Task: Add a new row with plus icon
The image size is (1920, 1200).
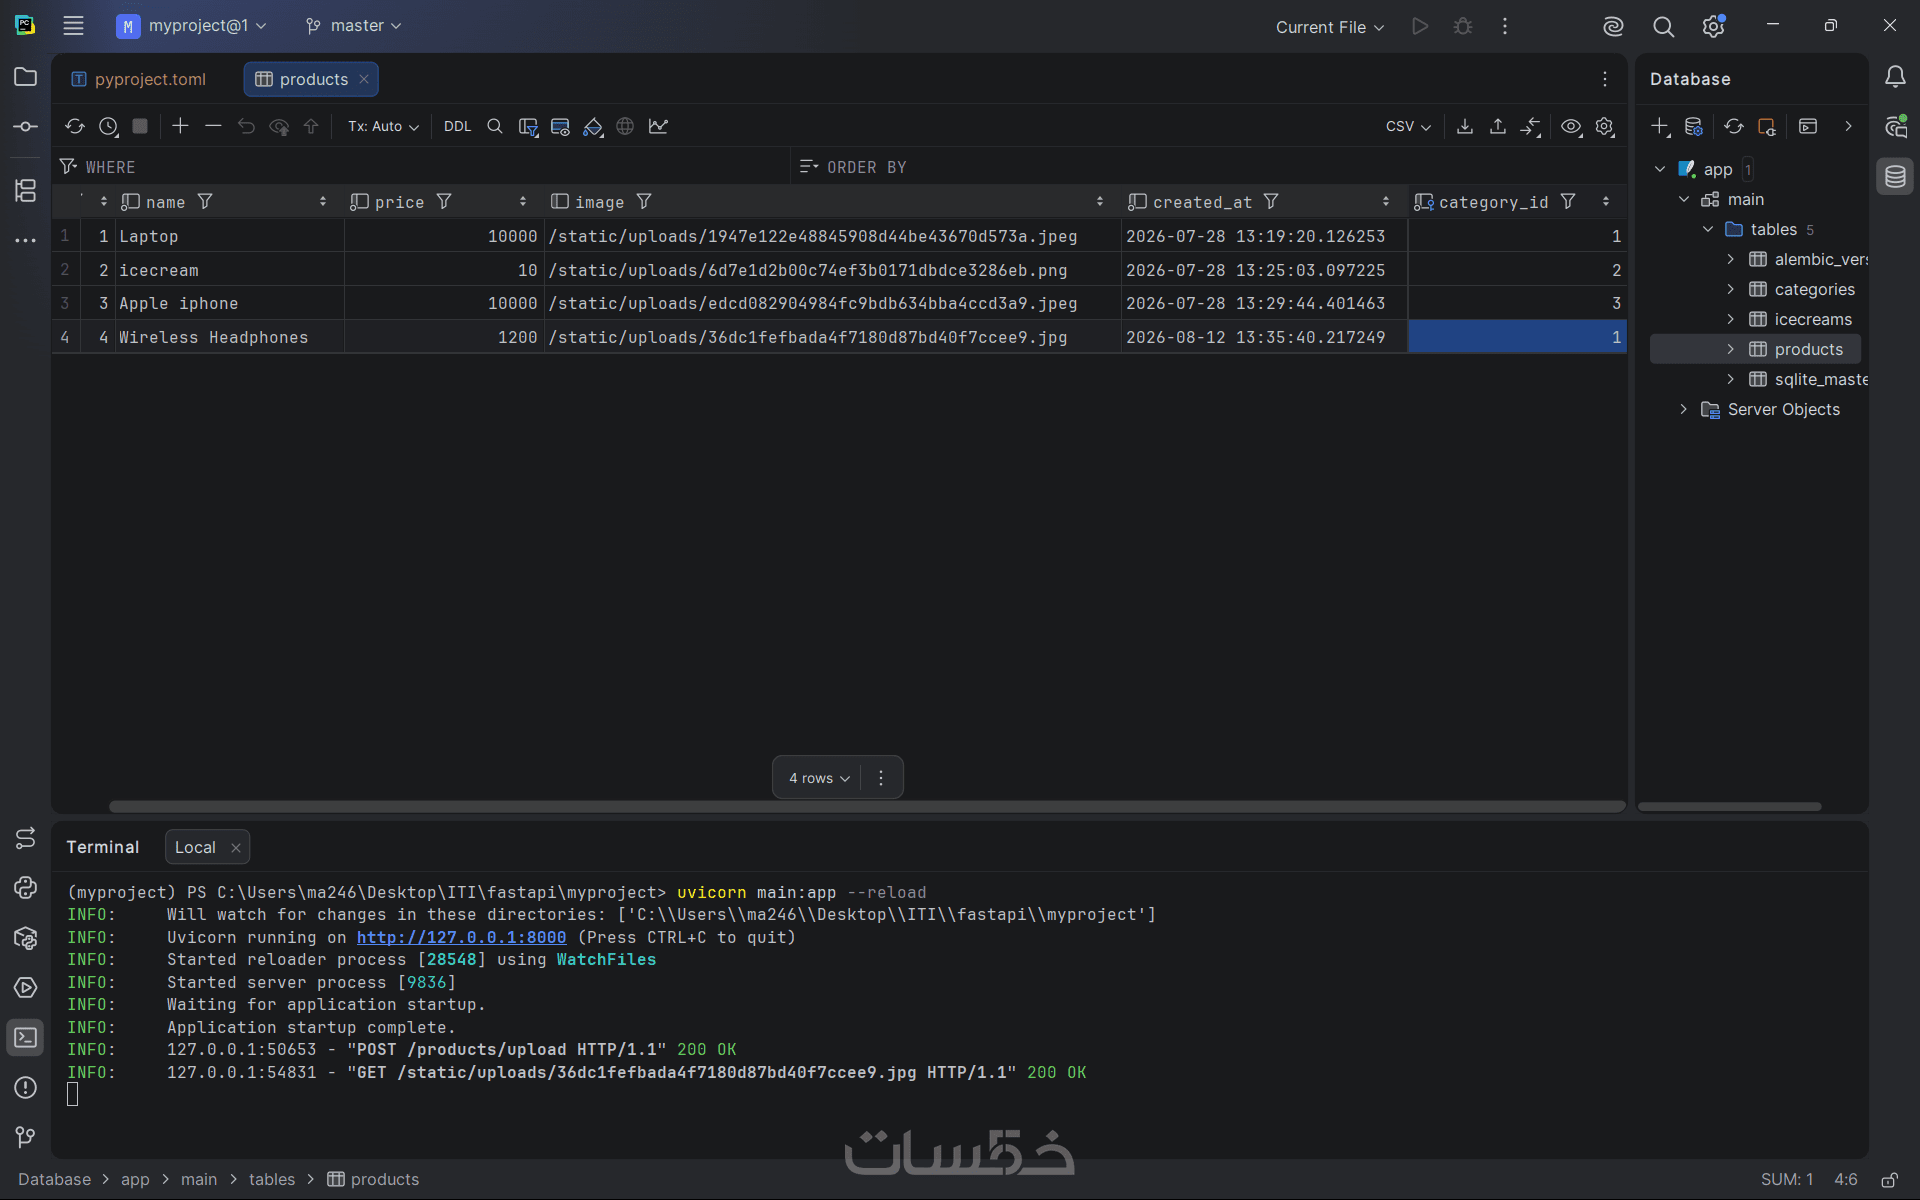Action: pyautogui.click(x=180, y=126)
